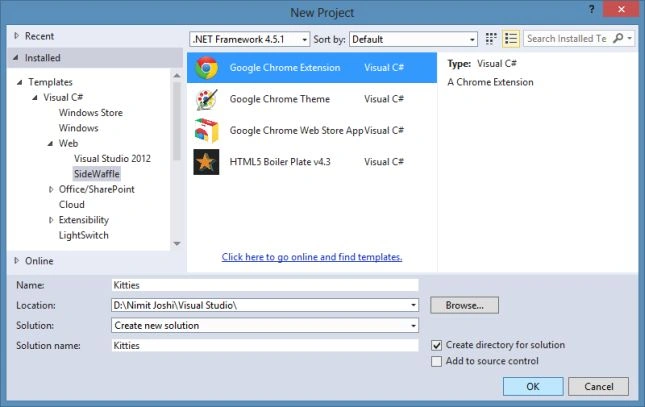This screenshot has height=407, width=645.
Task: Select Google Chrome Theme palette icon
Action: [x=206, y=99]
